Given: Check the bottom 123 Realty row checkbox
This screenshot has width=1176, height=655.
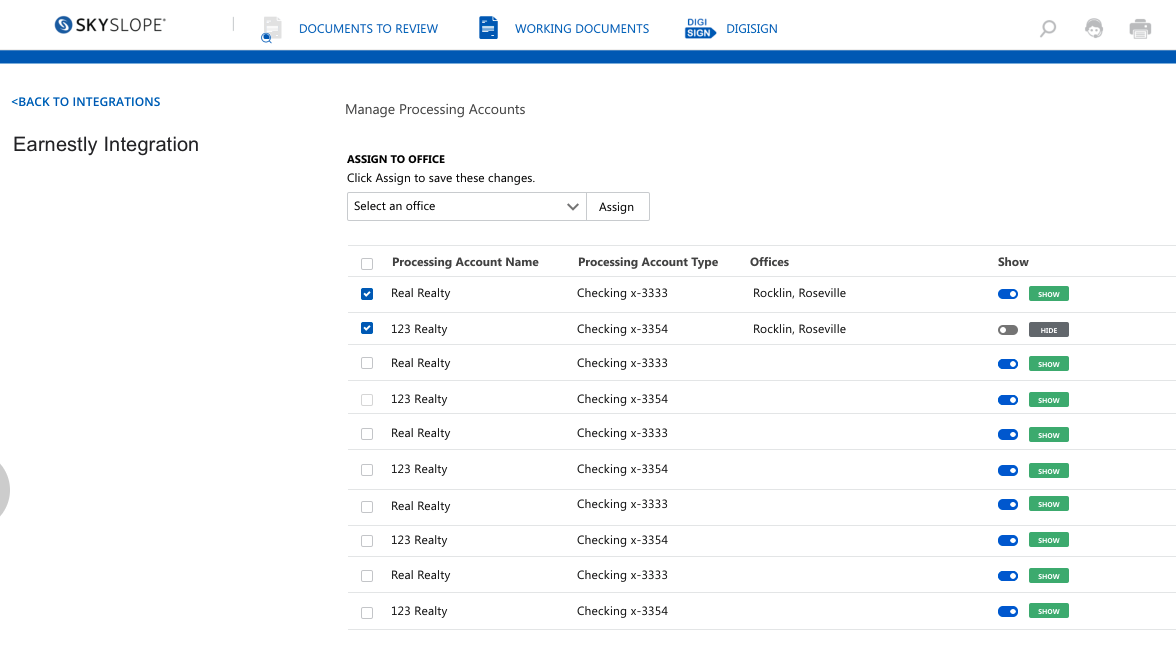Looking at the screenshot, I should pos(367,612).
